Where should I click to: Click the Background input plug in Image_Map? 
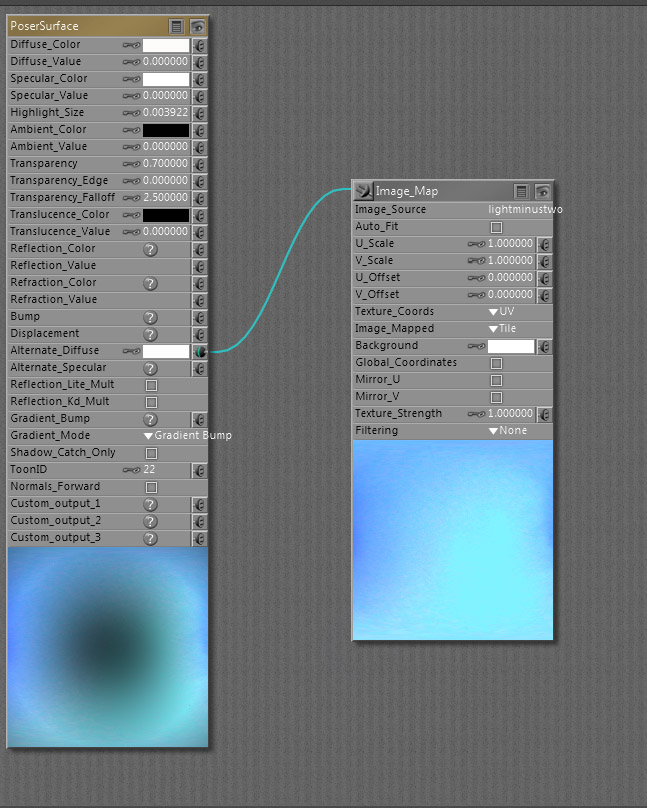point(544,347)
